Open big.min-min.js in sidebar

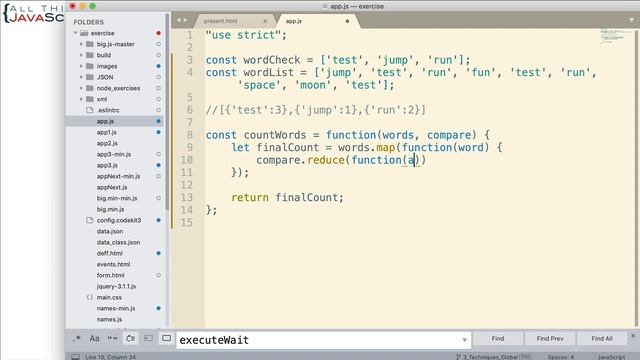117,198
